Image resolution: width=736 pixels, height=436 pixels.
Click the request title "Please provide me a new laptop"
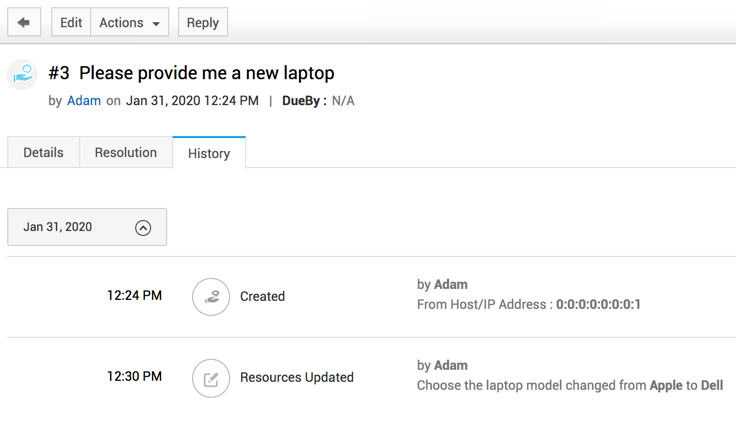(207, 73)
